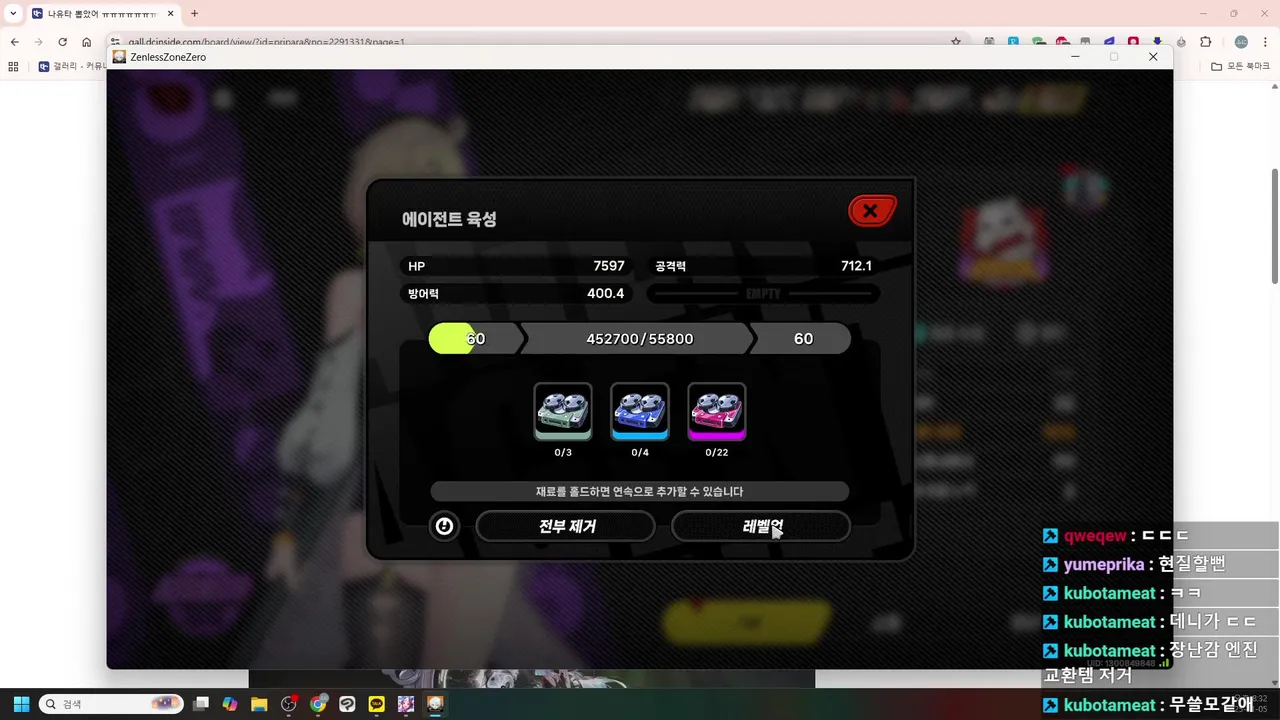Close the 나유타 뽑았어 browser tab

point(170,14)
